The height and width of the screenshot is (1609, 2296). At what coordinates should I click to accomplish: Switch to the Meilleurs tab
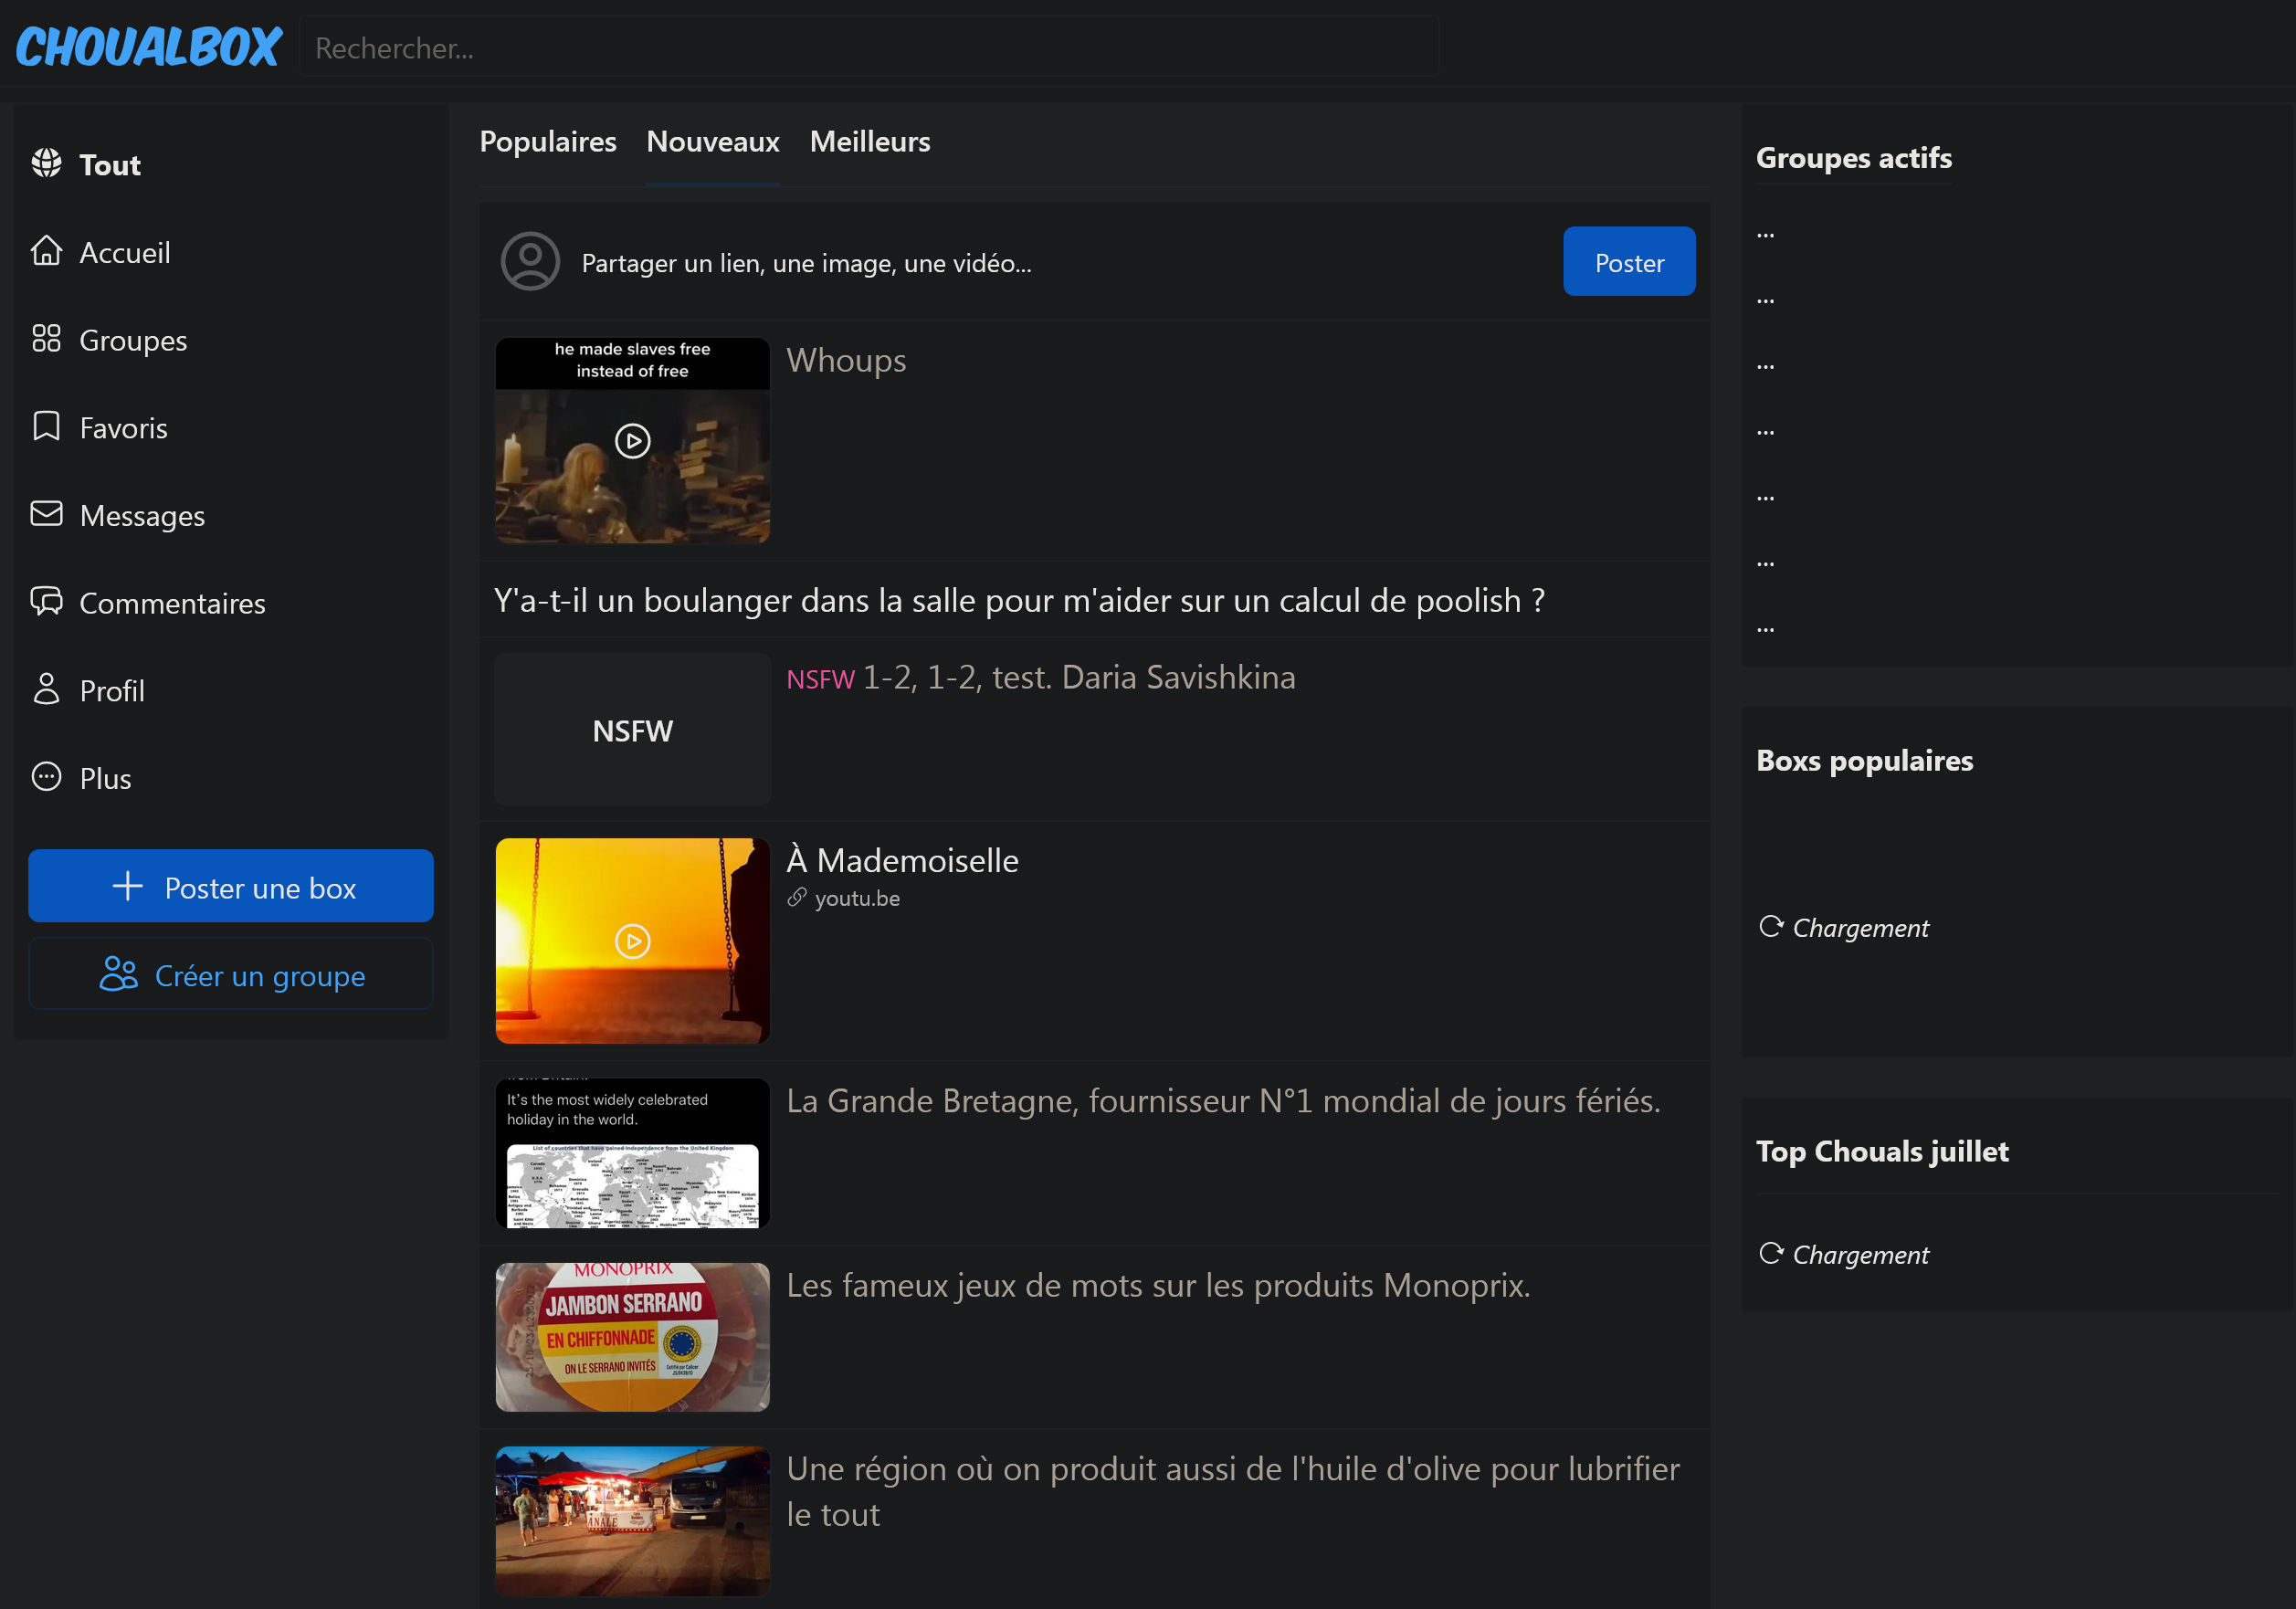tap(870, 142)
